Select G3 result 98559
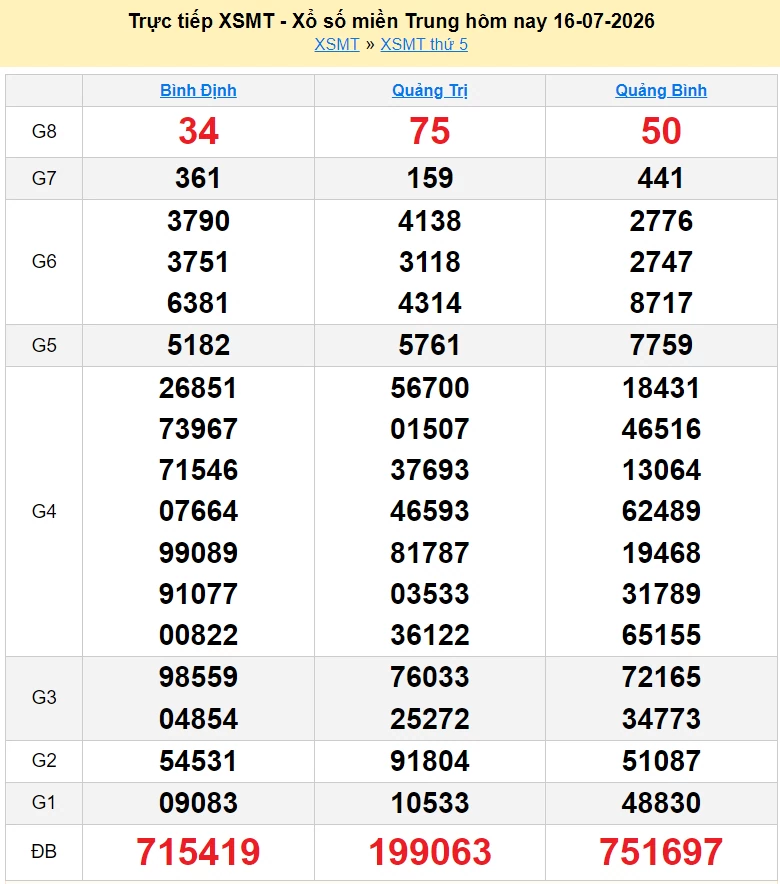 click(x=198, y=677)
